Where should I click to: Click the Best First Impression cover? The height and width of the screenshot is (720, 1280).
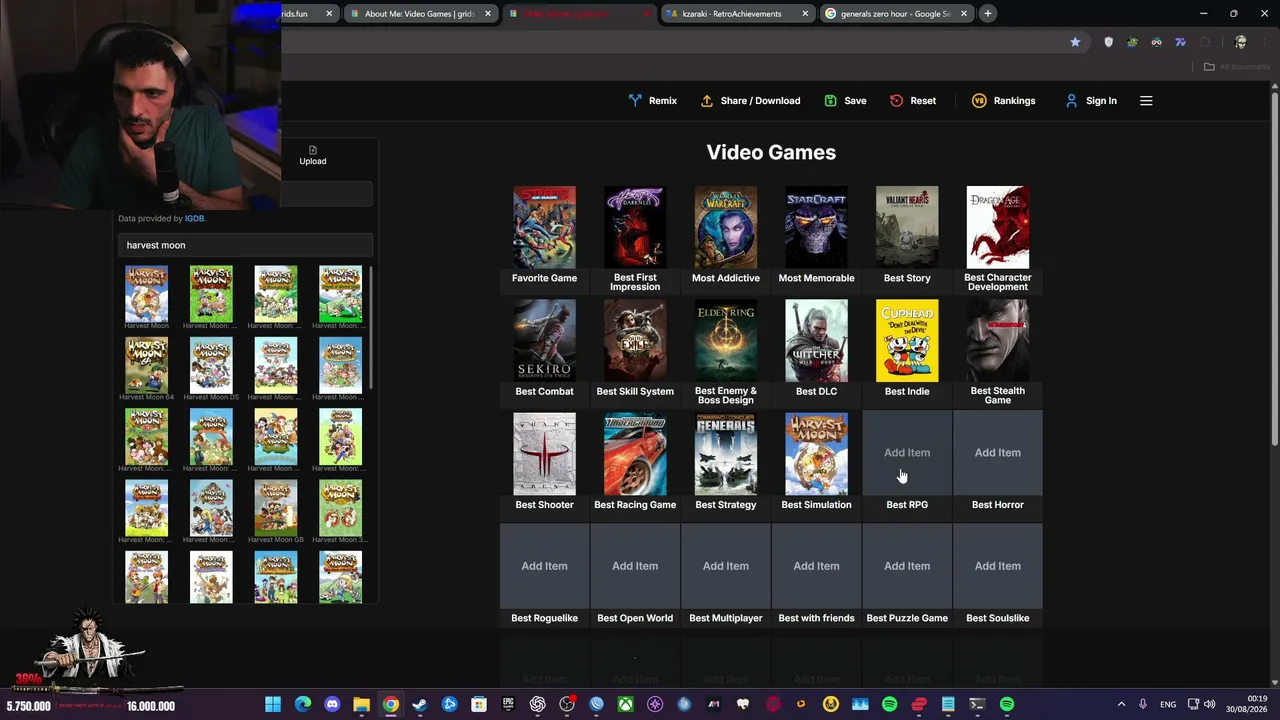coord(635,228)
